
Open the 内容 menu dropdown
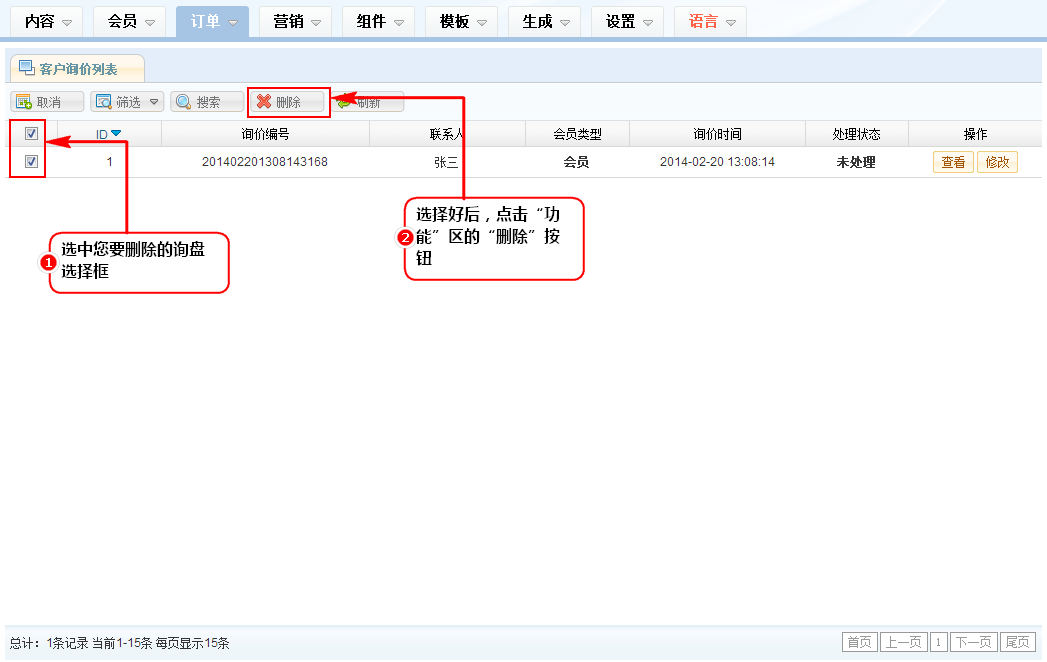pos(67,22)
